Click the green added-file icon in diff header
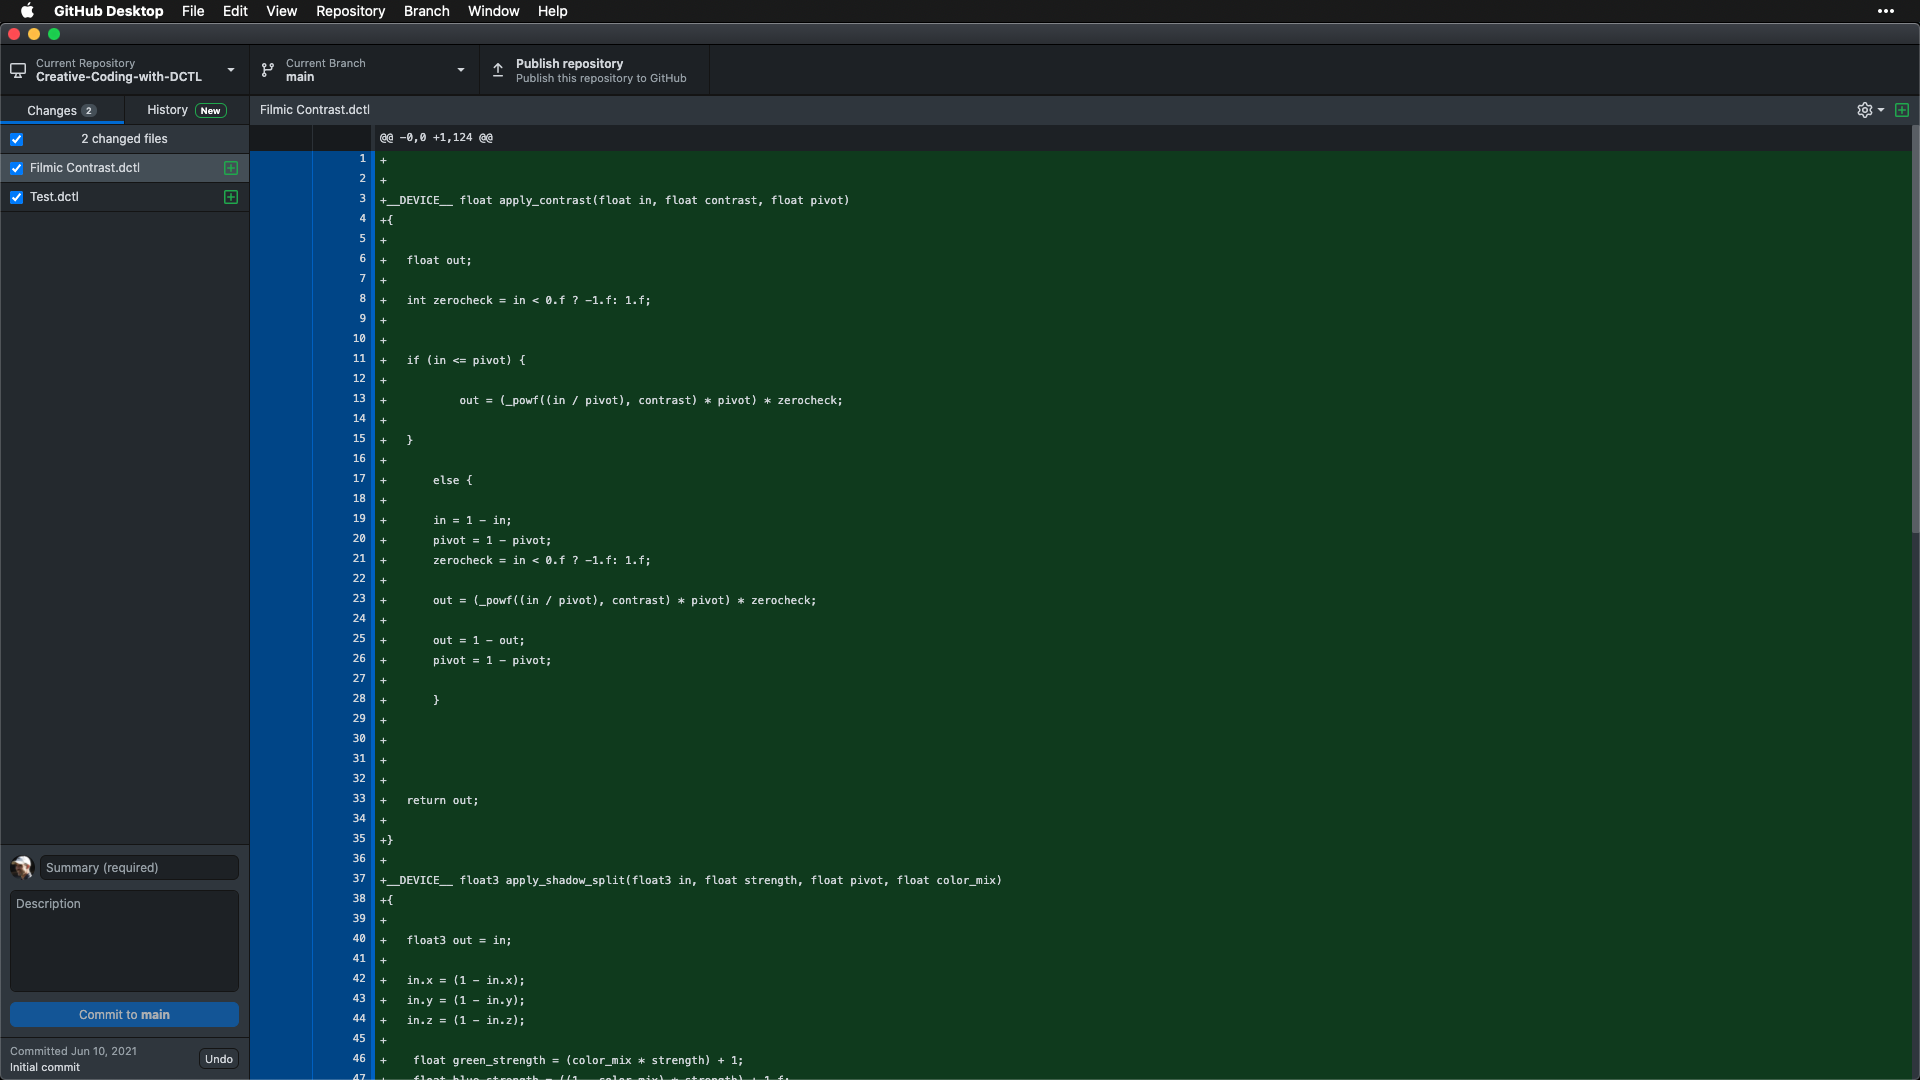This screenshot has width=1920, height=1080. click(1902, 110)
